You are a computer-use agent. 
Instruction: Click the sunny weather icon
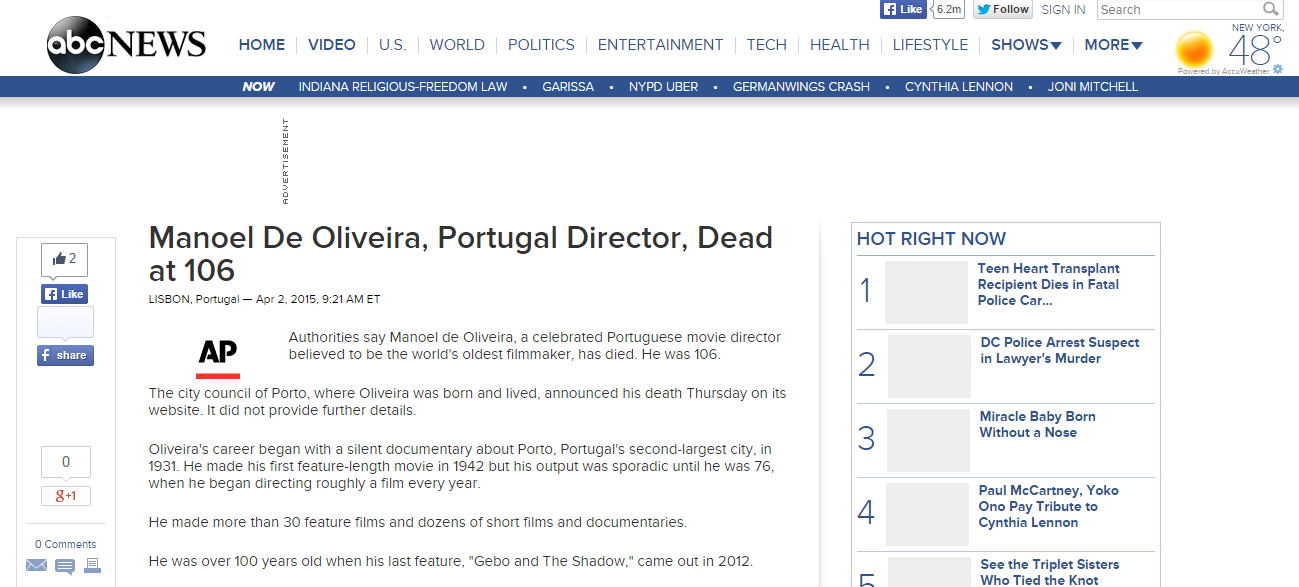point(1194,49)
